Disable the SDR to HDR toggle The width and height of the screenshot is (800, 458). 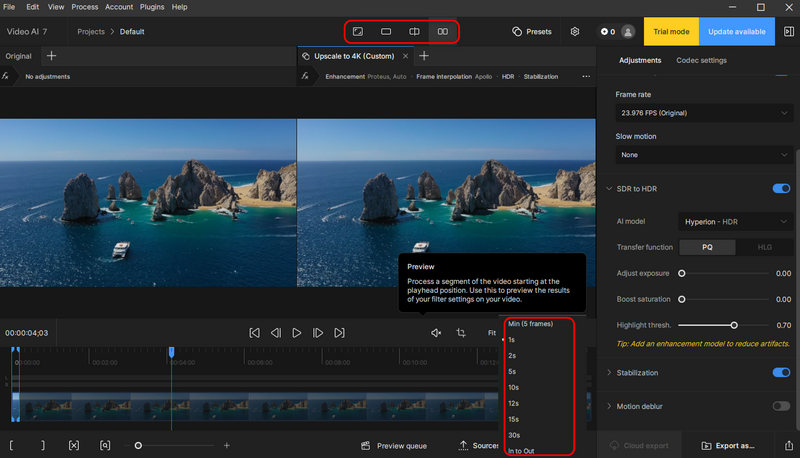pos(781,188)
